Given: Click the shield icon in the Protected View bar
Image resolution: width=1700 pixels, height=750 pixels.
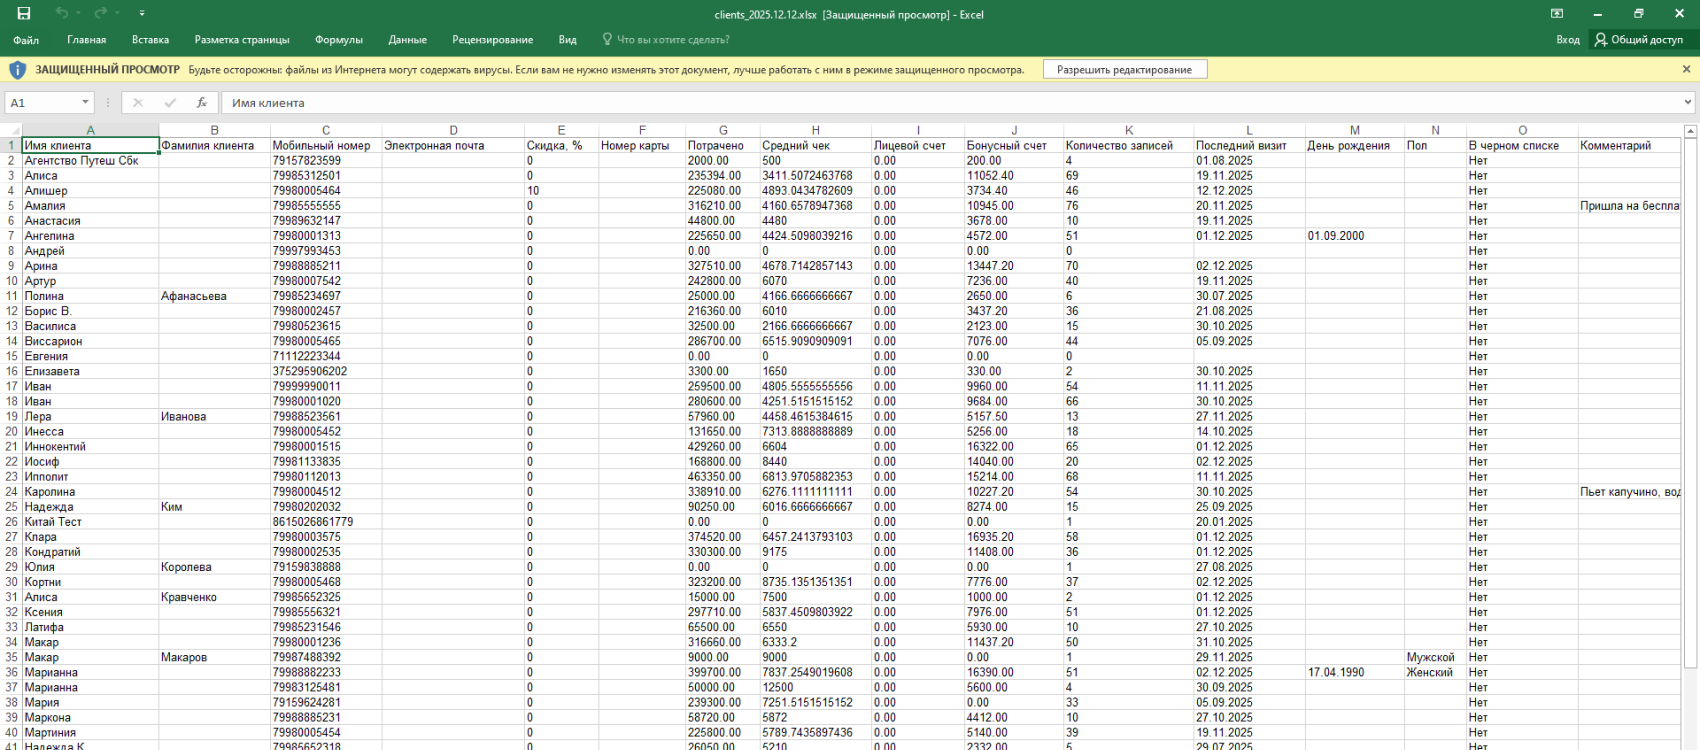Looking at the screenshot, I should coord(17,70).
